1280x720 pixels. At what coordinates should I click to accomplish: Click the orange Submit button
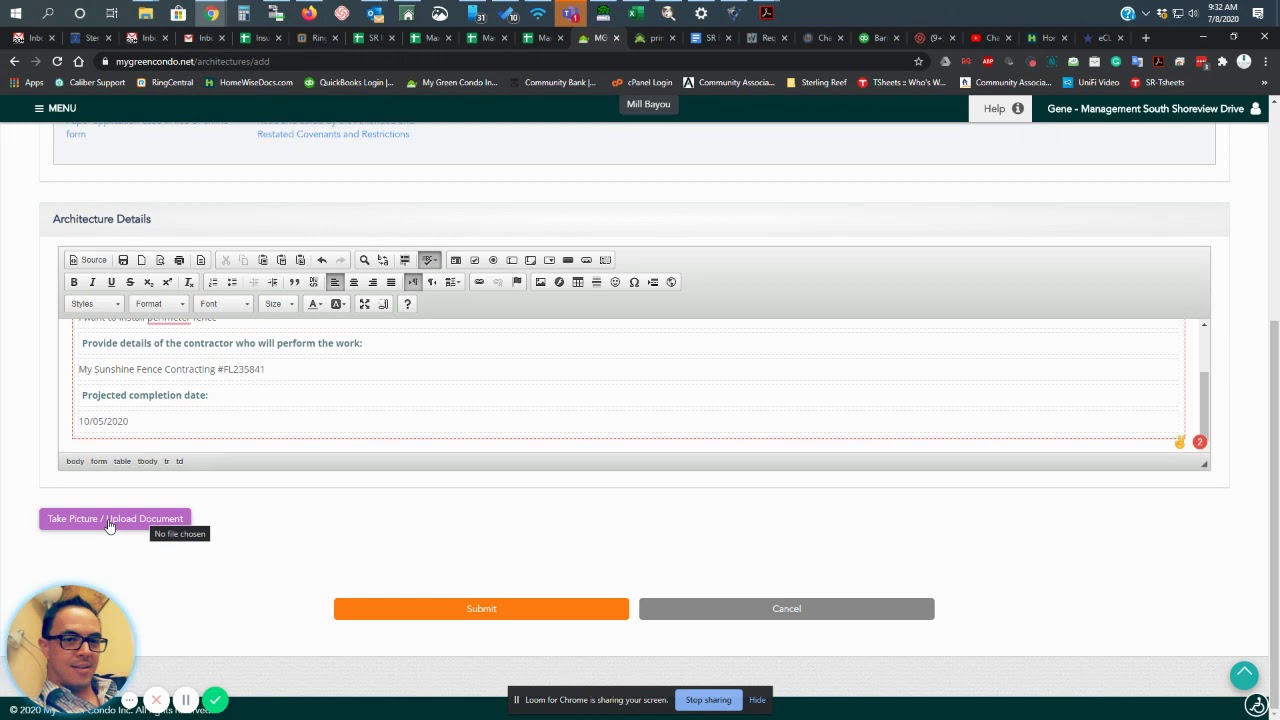tap(481, 609)
